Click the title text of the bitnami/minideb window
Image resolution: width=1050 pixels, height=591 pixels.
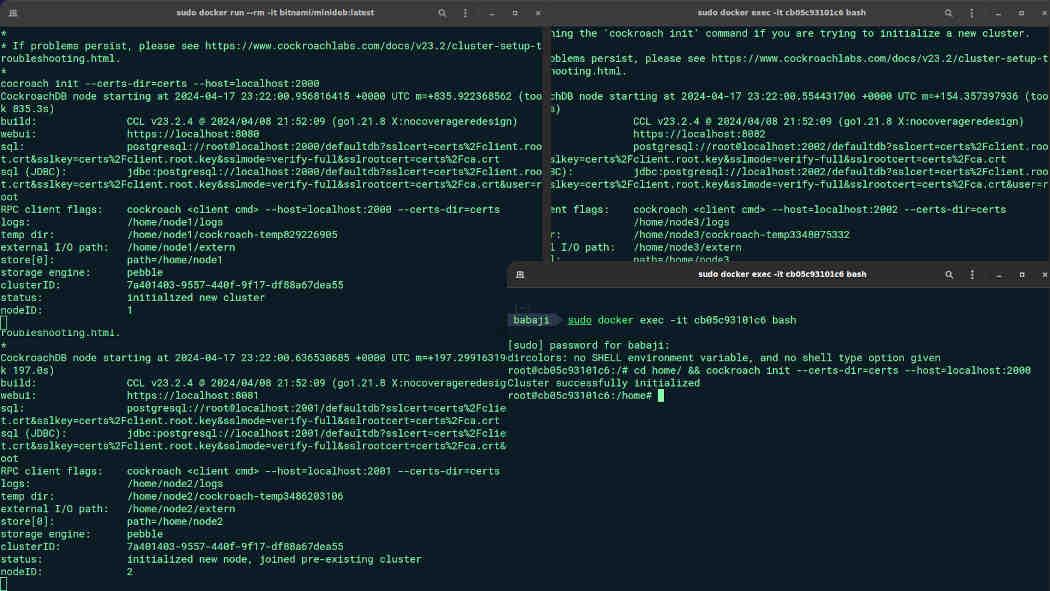pyautogui.click(x=275, y=13)
